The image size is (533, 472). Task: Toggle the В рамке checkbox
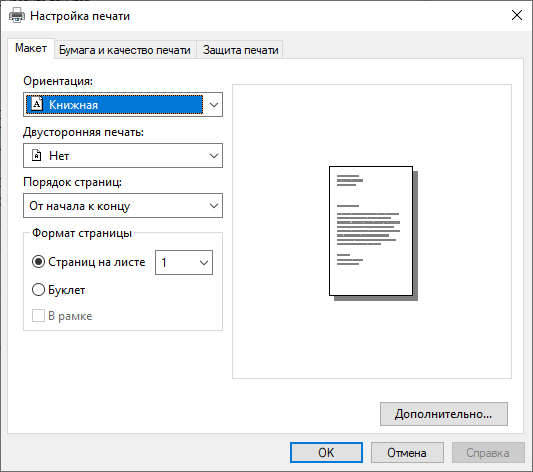coord(38,316)
